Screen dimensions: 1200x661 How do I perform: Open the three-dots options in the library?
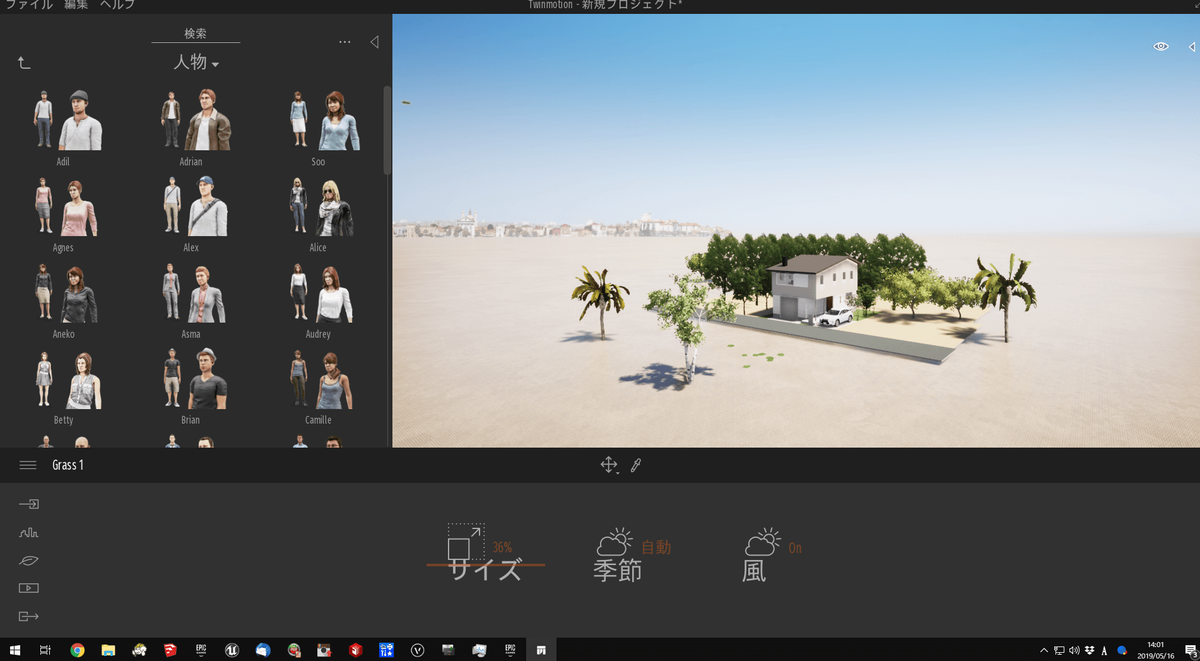pyautogui.click(x=345, y=43)
